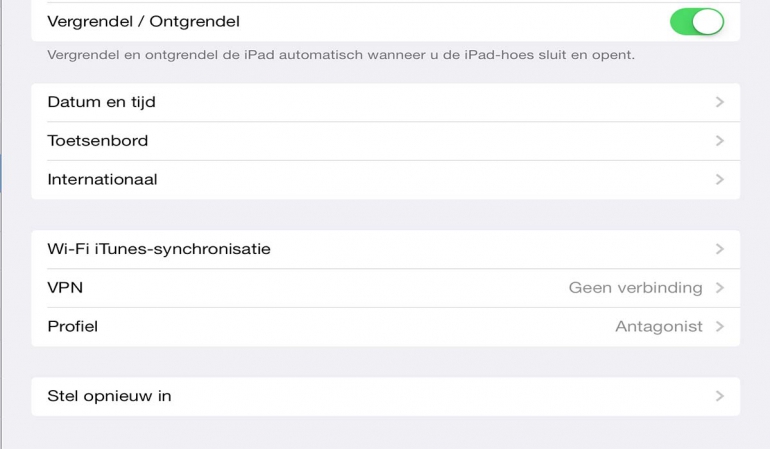This screenshot has height=449, width=770.
Task: Click the chevron icon beside Internationaal
Action: coord(719,180)
